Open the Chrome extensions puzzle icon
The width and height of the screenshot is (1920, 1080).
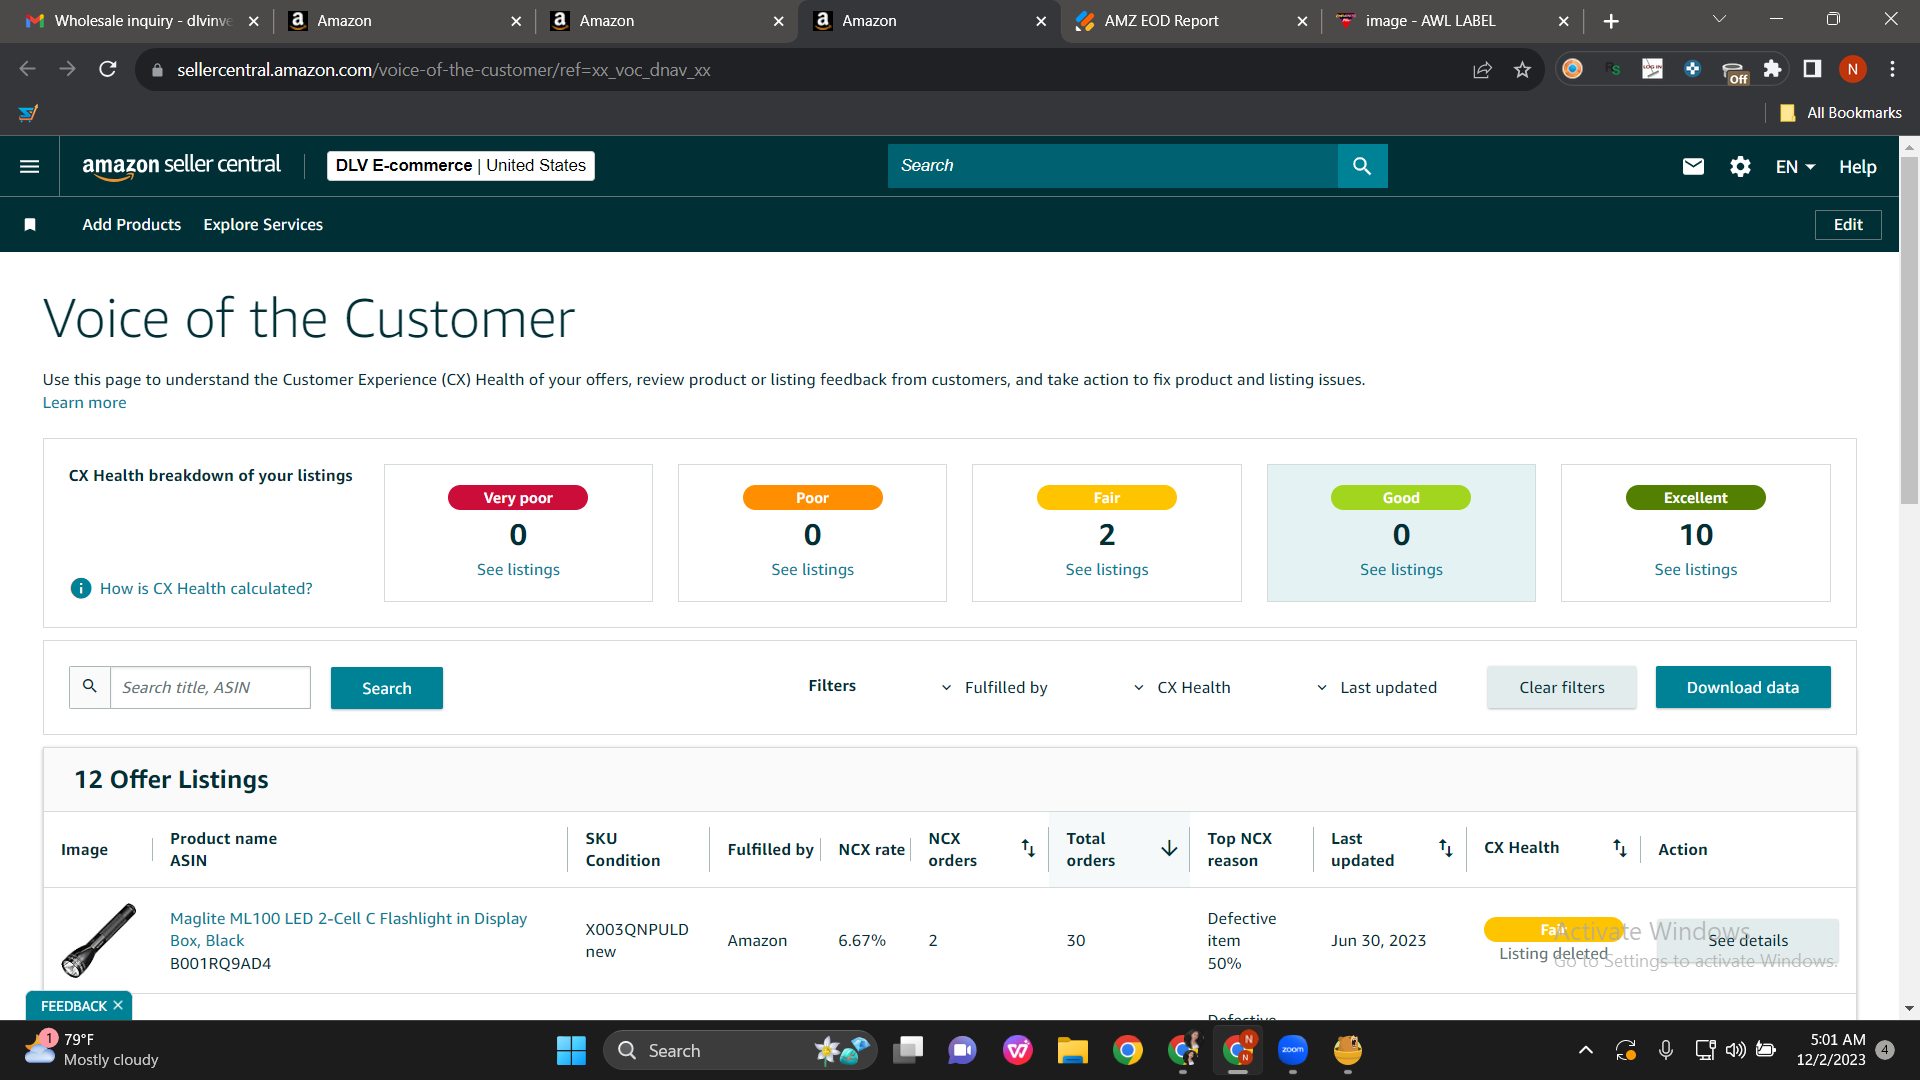[1772, 69]
